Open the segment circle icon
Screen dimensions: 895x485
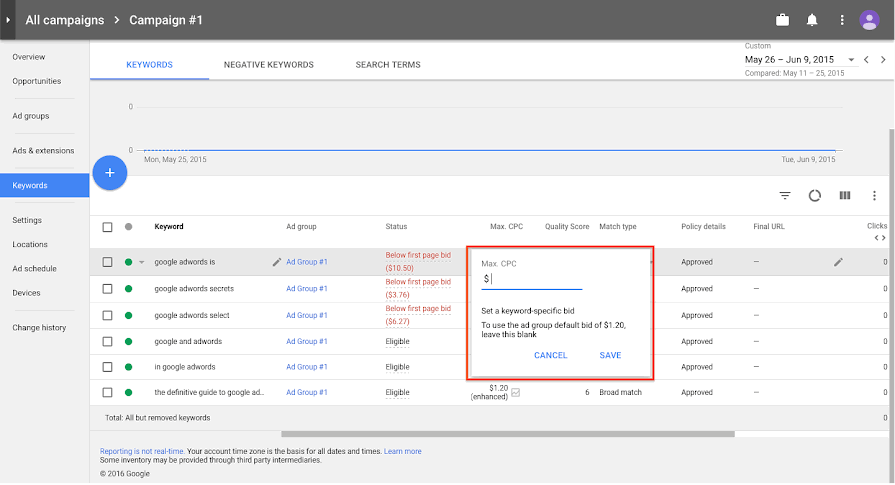[x=815, y=196]
